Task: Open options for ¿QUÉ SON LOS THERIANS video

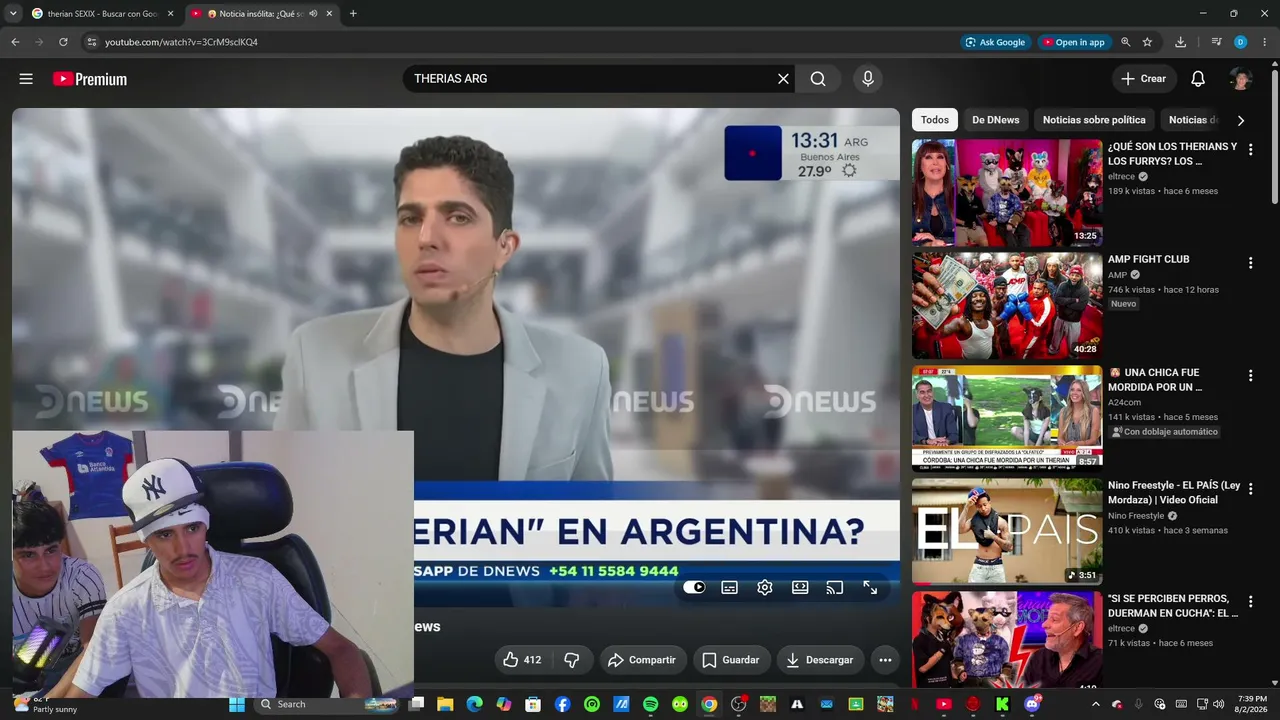Action: pyautogui.click(x=1250, y=150)
